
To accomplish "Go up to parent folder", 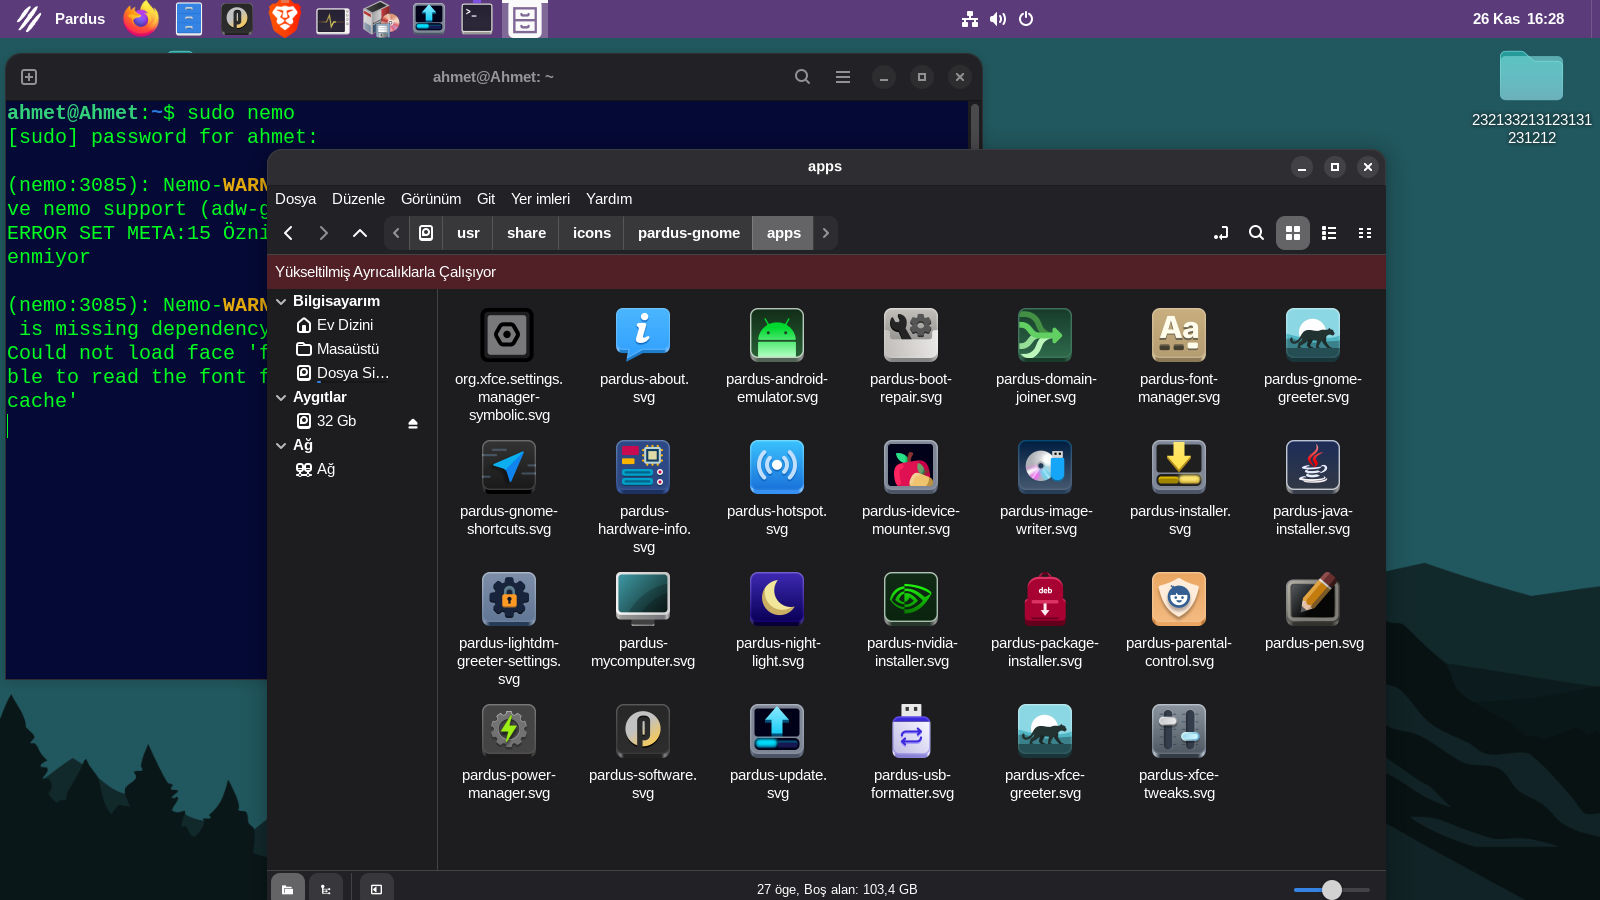I will (359, 233).
